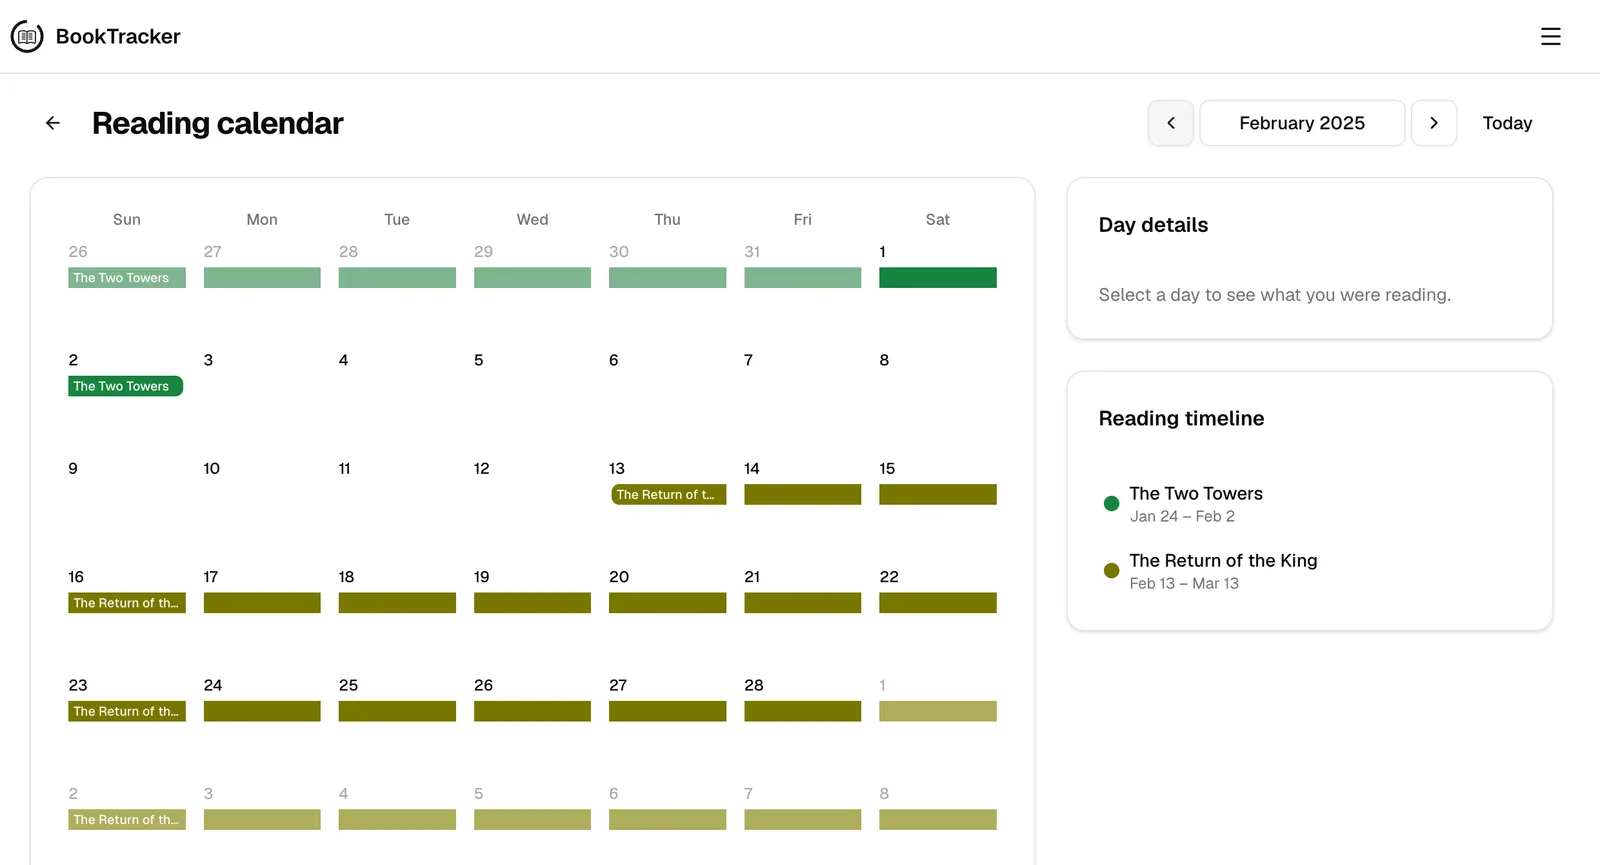This screenshot has height=865, width=1600.
Task: Select day 4 in February
Action: [343, 360]
